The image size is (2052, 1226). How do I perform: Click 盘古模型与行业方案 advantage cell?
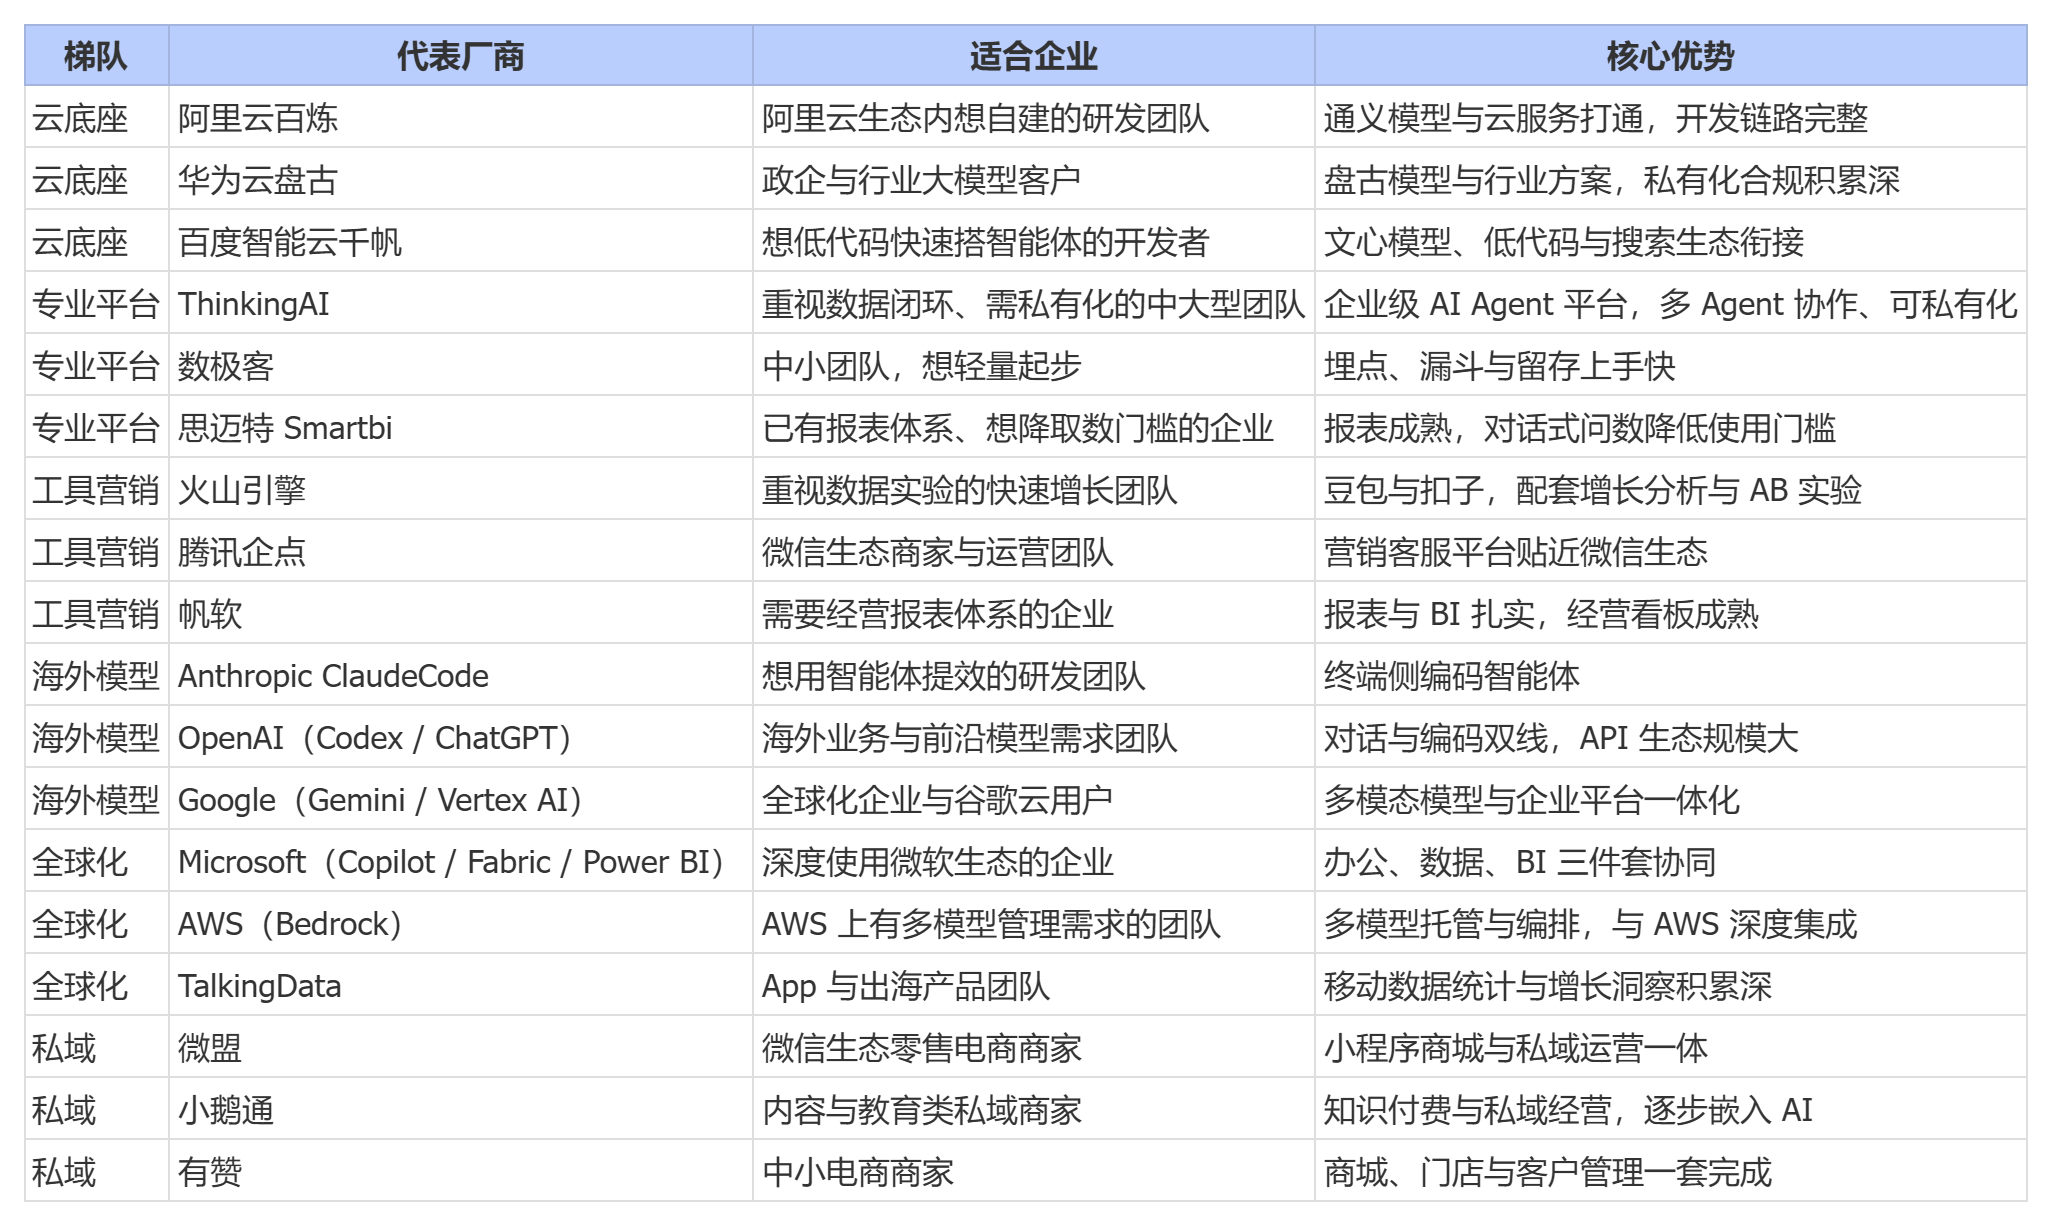(x=1671, y=179)
